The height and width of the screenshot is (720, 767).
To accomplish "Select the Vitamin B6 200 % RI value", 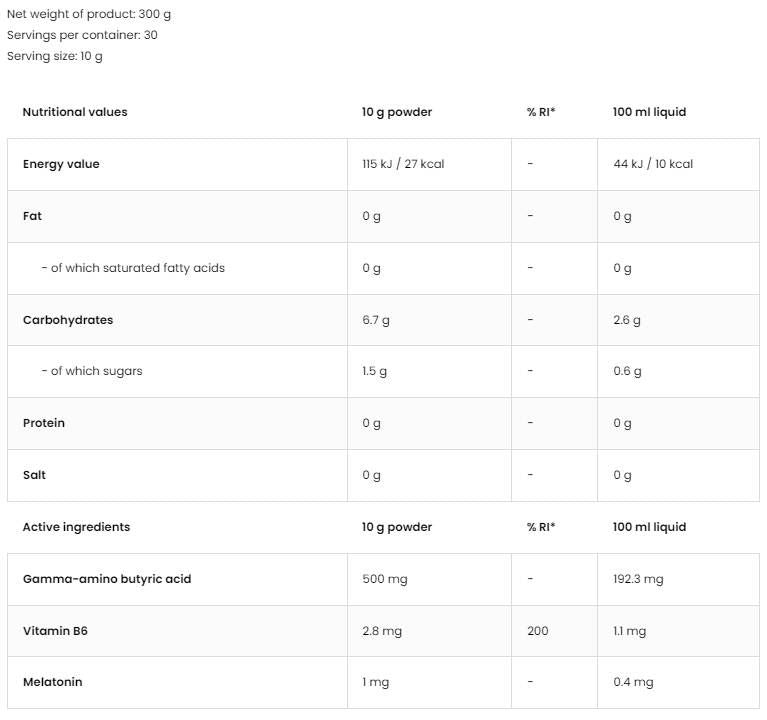I will (x=537, y=631).
